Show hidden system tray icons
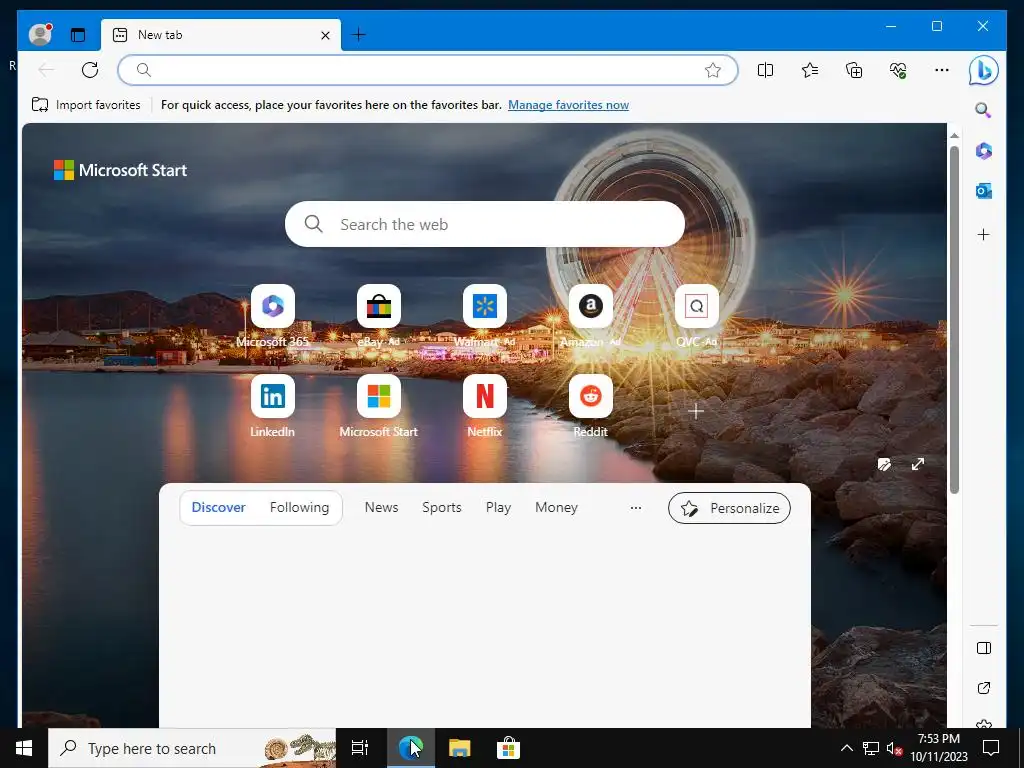Screen dimensions: 1024x768 846,748
